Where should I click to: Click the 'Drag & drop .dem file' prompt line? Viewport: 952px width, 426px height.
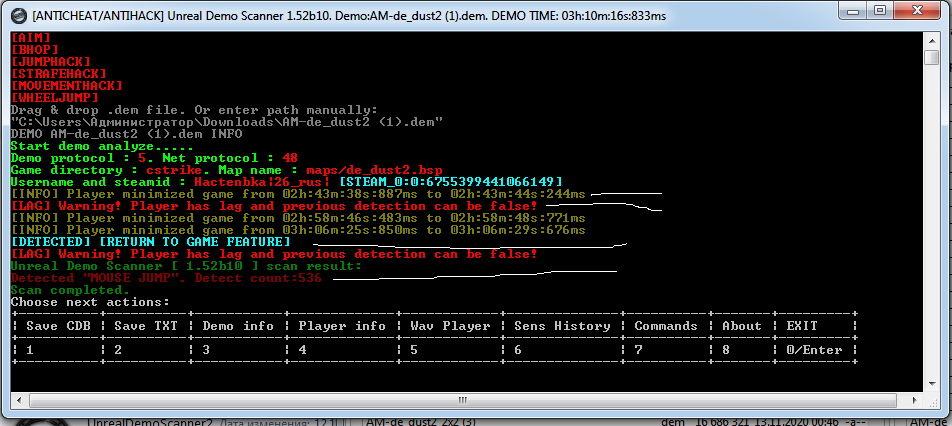click(194, 110)
